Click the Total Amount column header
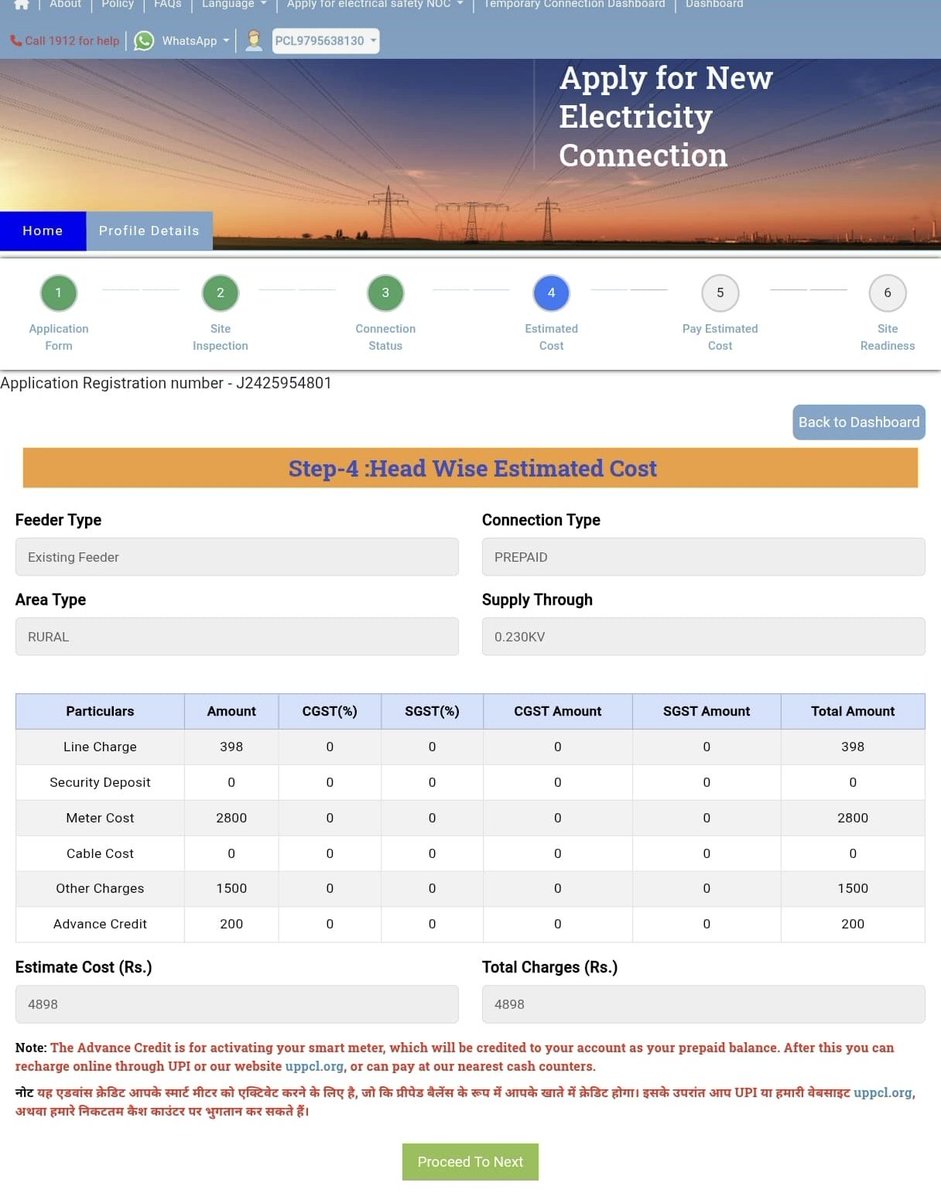The image size is (941, 1200). [853, 711]
